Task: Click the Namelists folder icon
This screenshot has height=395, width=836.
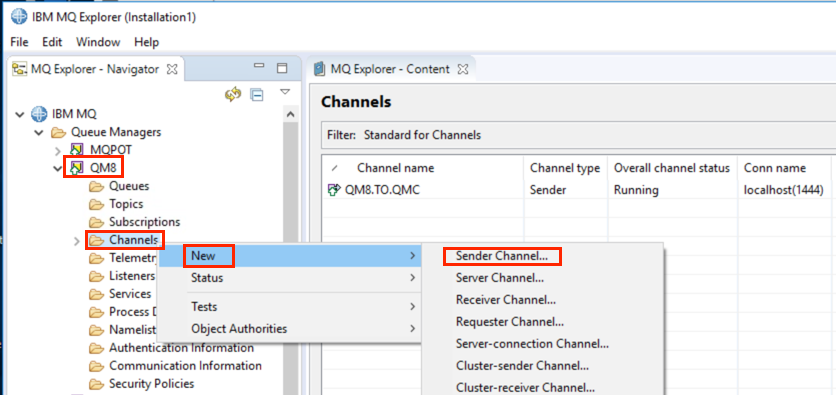Action: (x=96, y=330)
